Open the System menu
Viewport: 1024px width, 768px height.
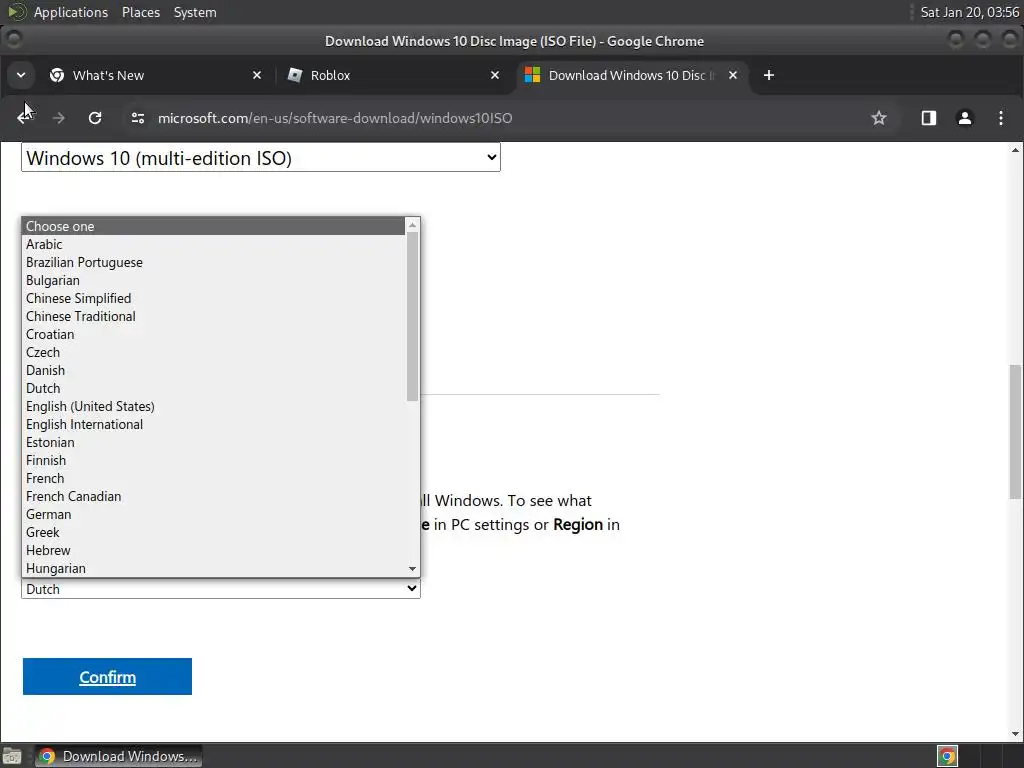point(195,12)
